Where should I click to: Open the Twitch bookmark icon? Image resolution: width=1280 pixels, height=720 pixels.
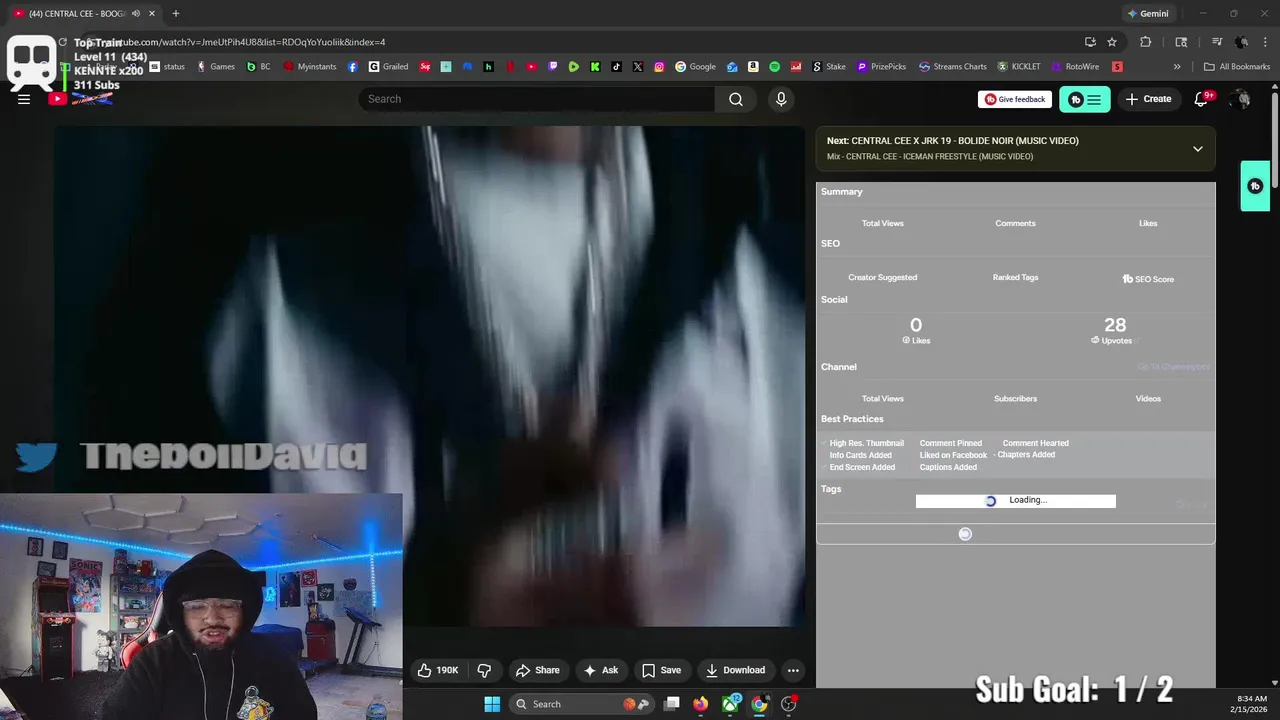tap(553, 67)
